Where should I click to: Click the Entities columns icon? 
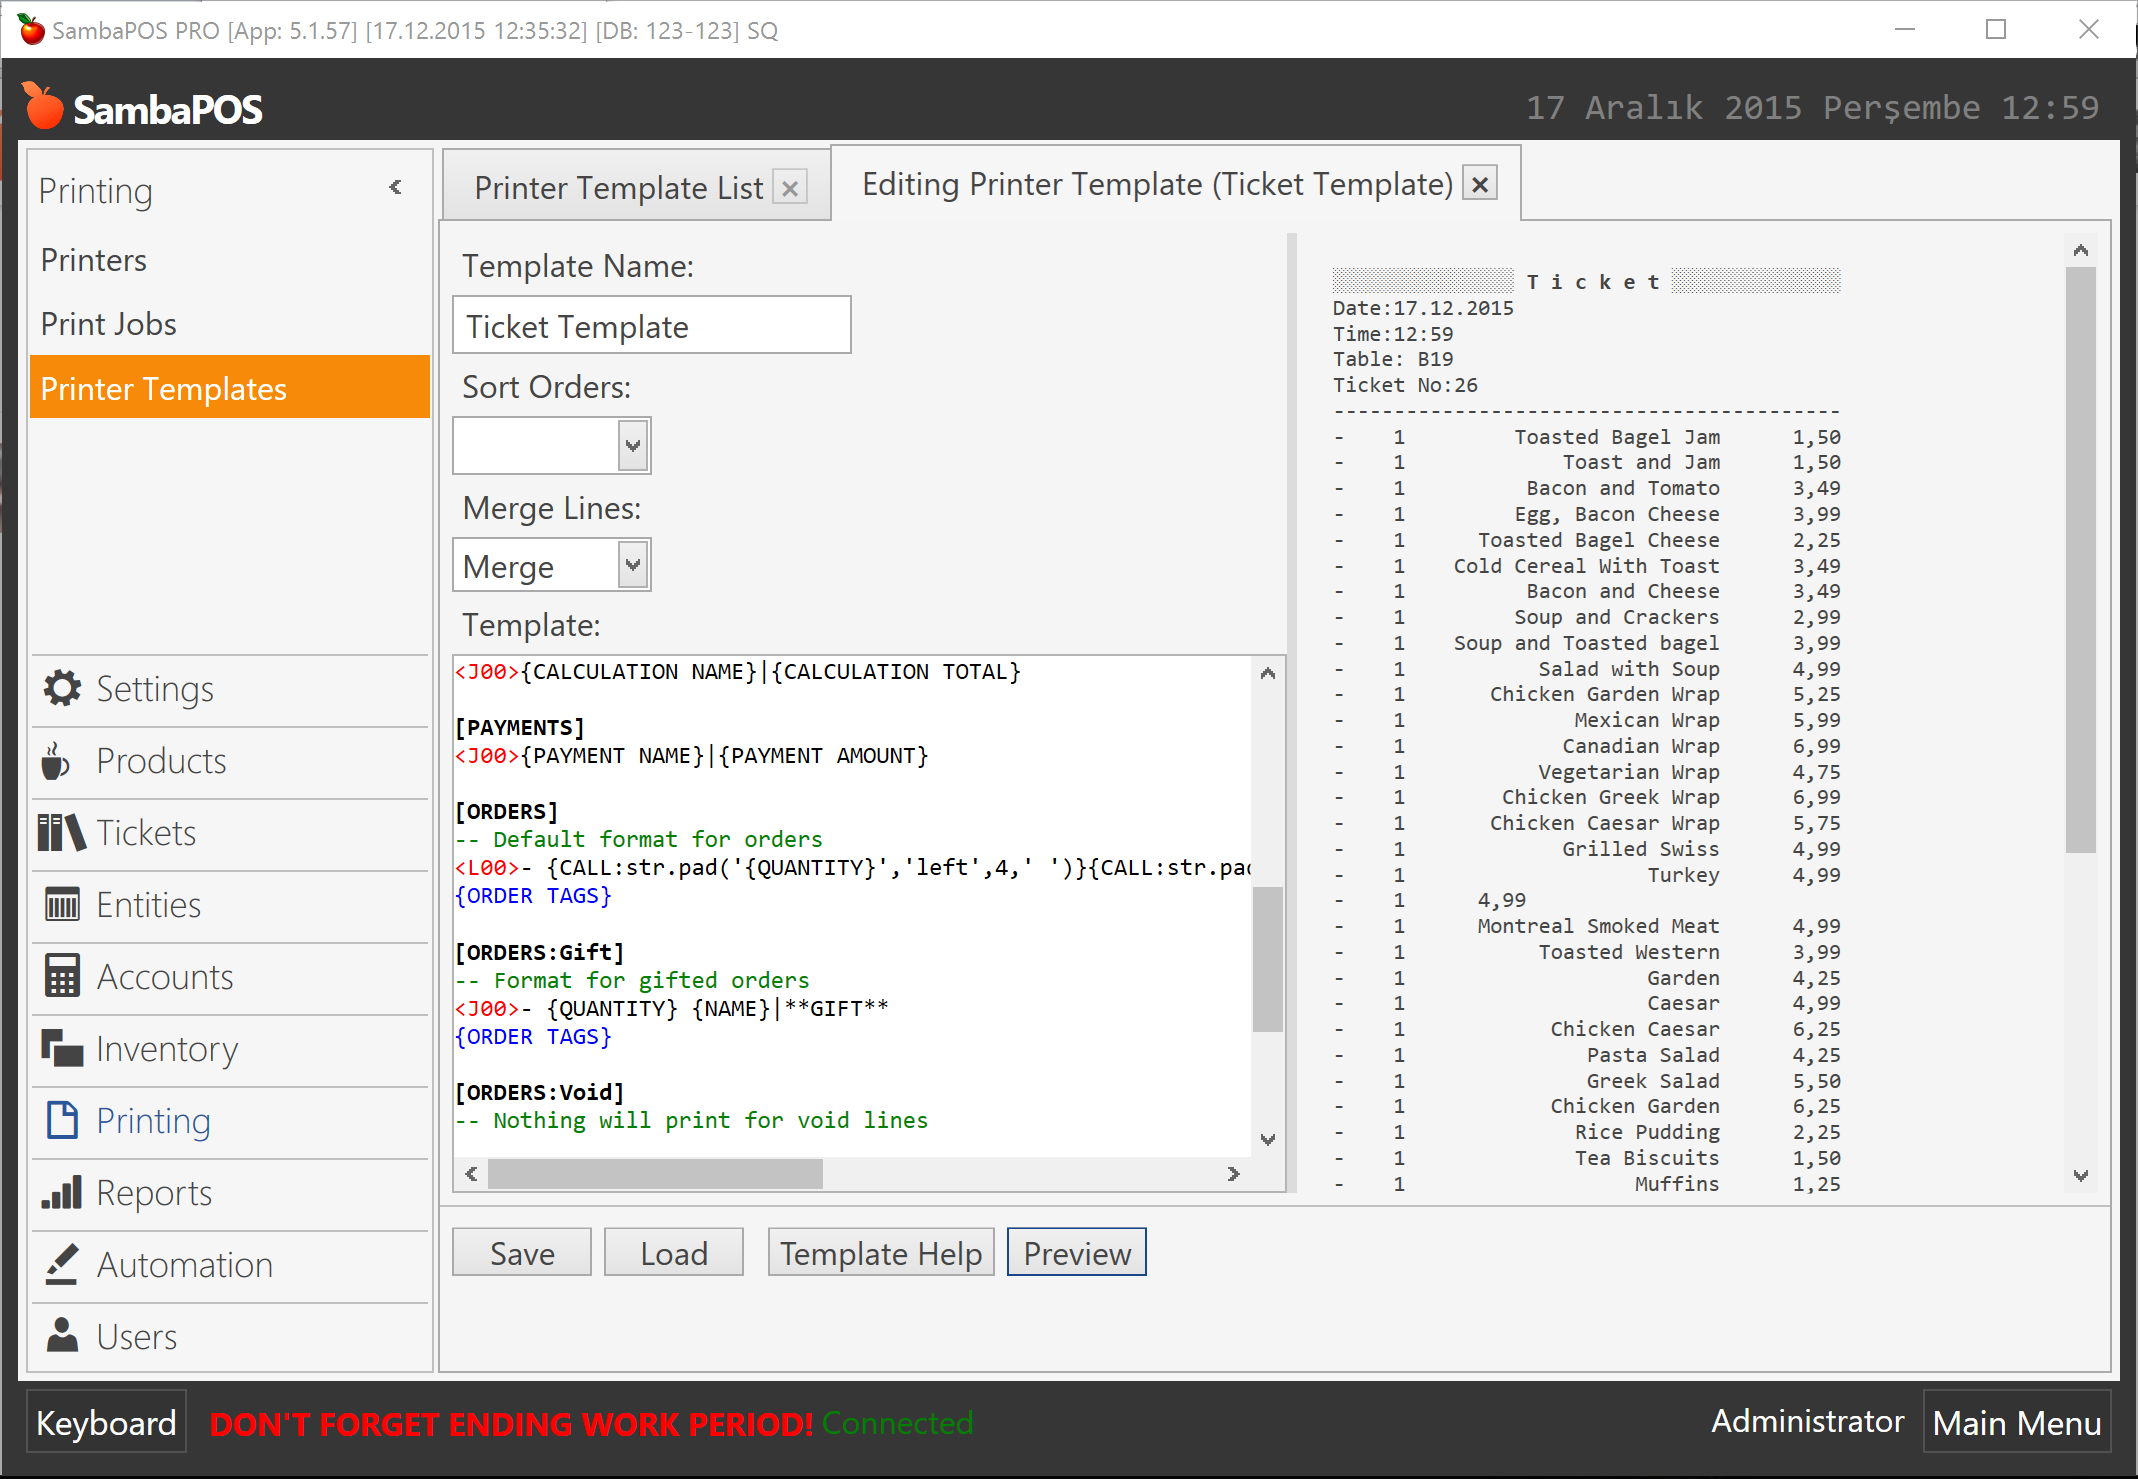coord(62,904)
